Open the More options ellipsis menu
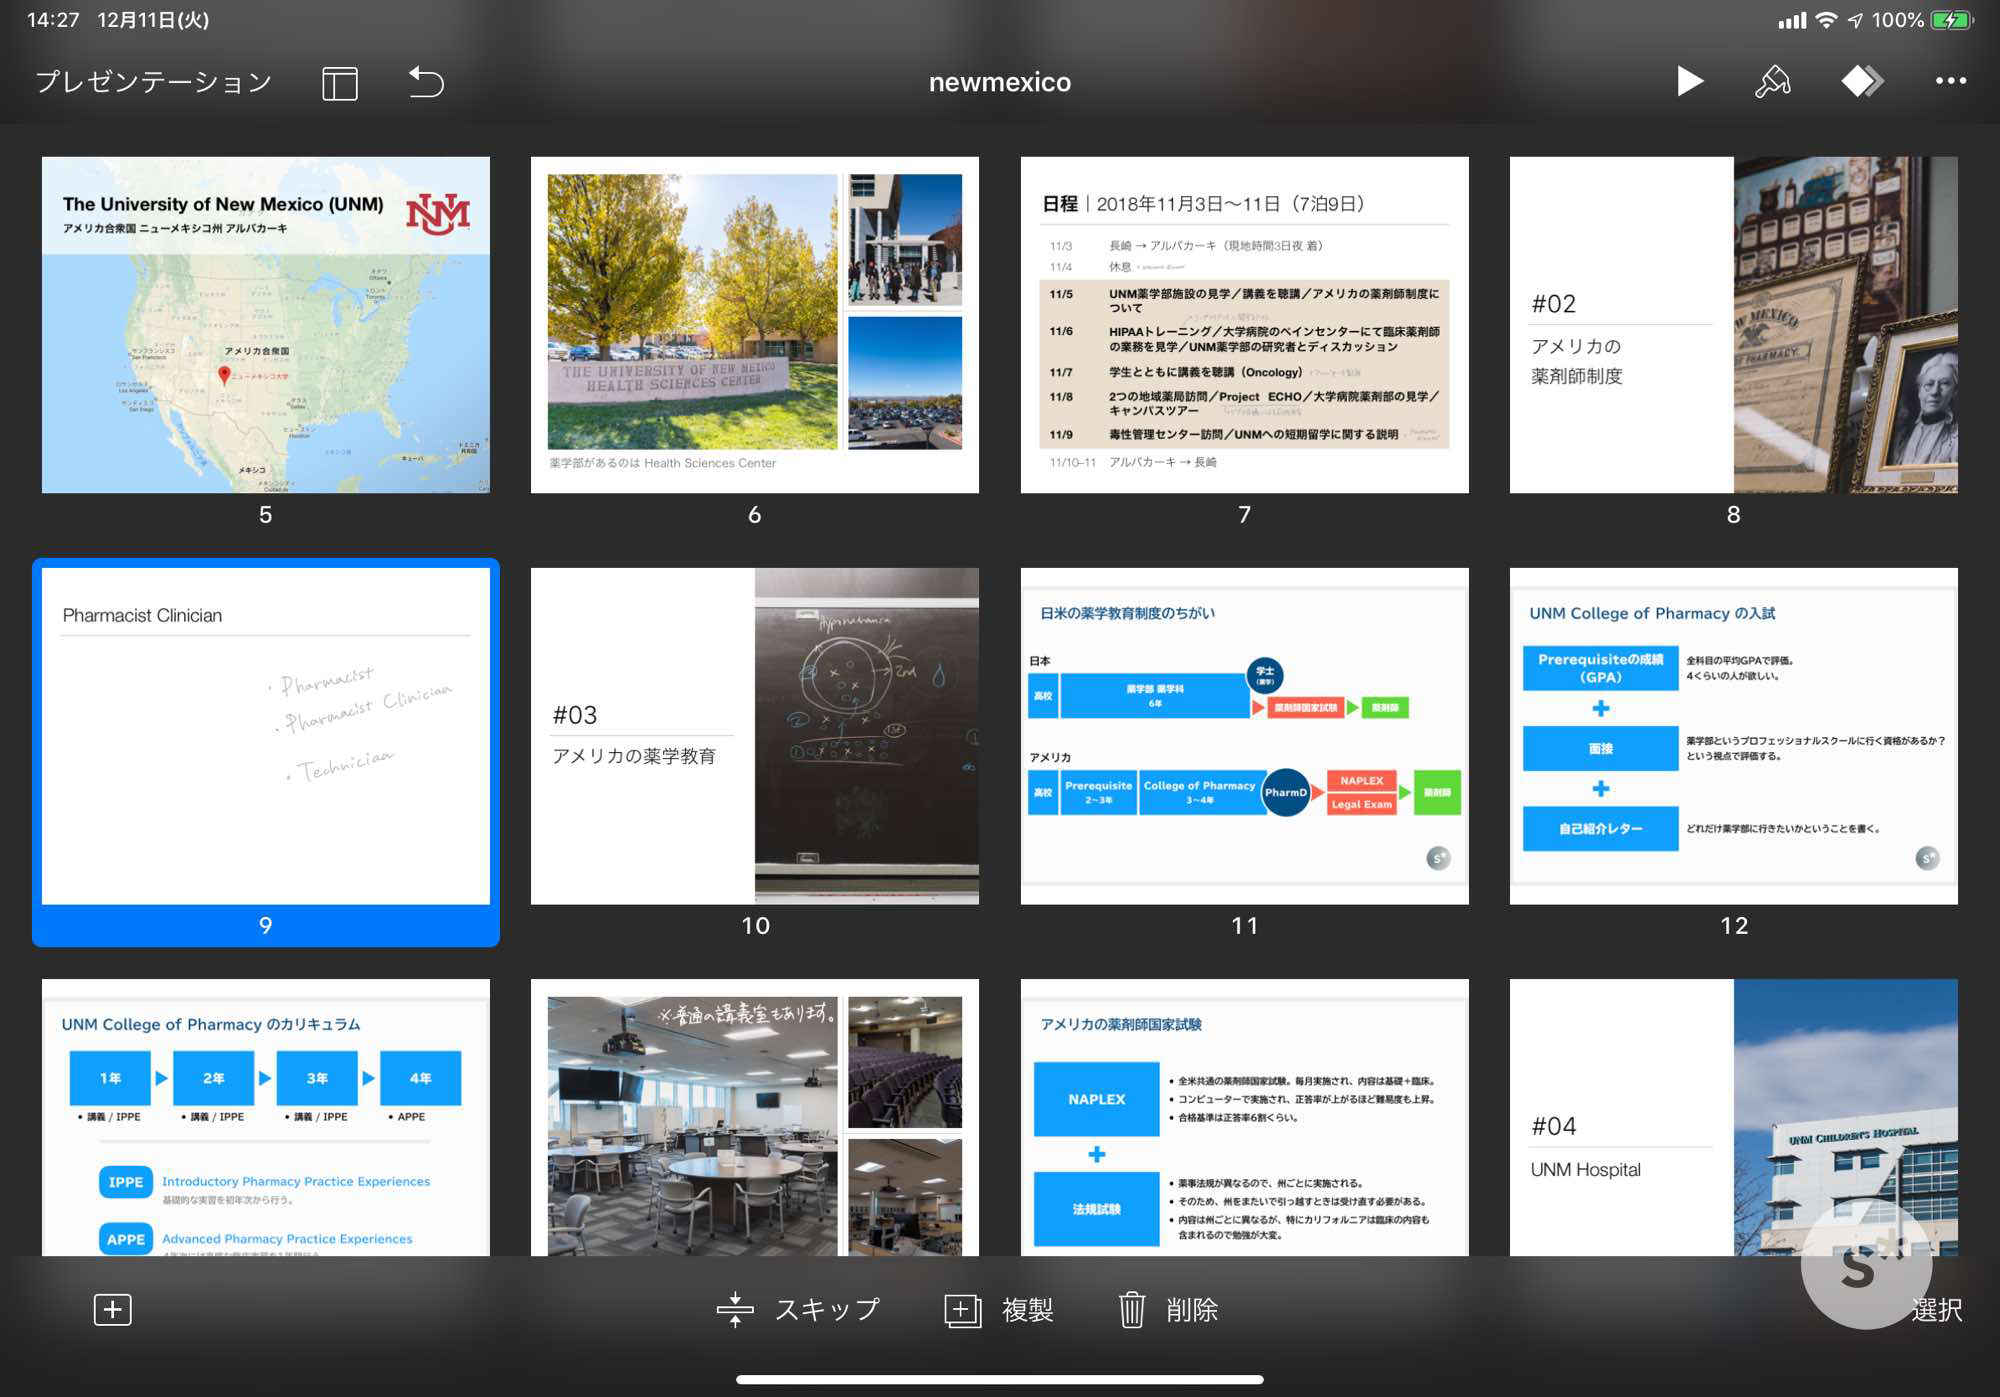This screenshot has width=2000, height=1397. pyautogui.click(x=1950, y=81)
